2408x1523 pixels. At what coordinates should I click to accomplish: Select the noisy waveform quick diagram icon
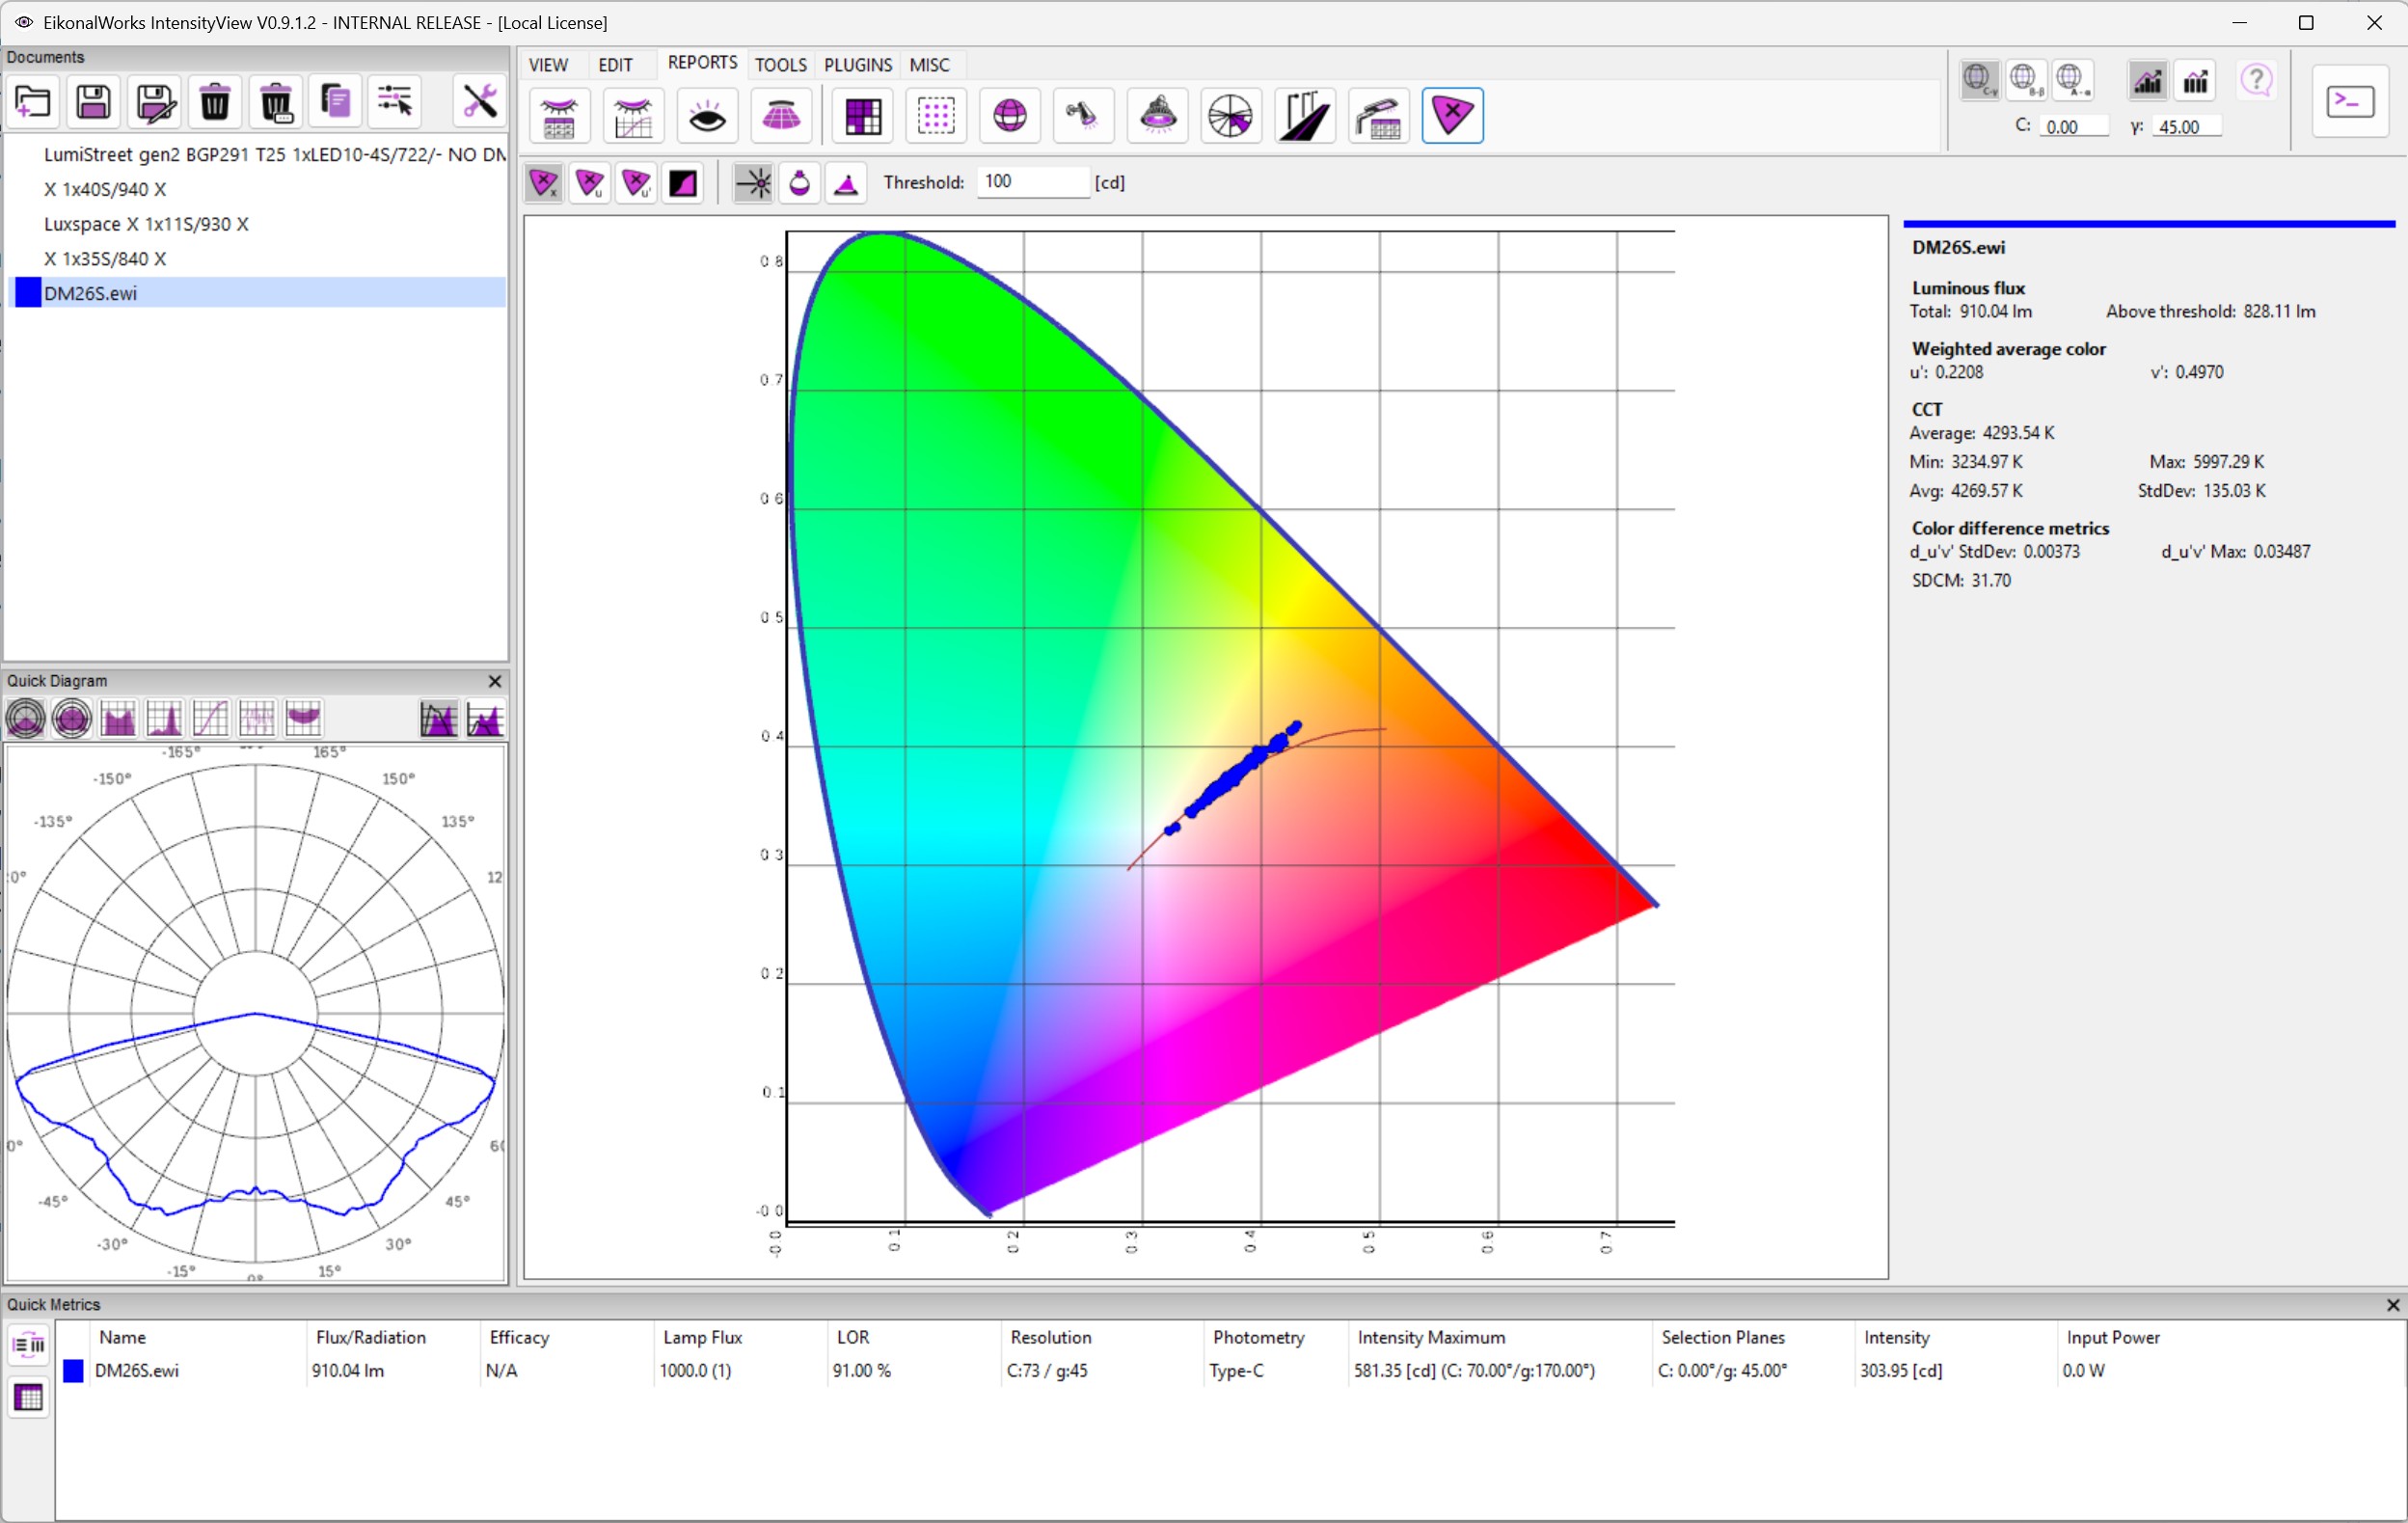pos(257,718)
